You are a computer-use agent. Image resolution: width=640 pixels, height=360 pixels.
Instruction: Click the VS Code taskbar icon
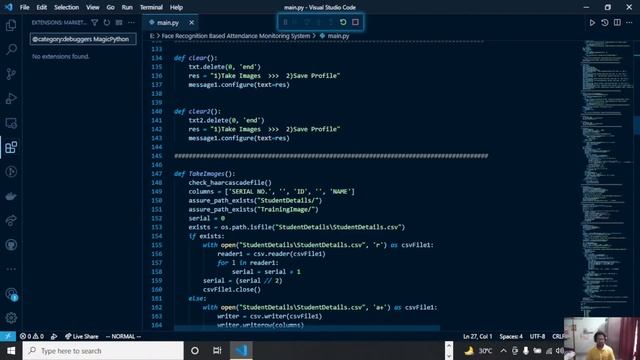pyautogui.click(x=241, y=351)
